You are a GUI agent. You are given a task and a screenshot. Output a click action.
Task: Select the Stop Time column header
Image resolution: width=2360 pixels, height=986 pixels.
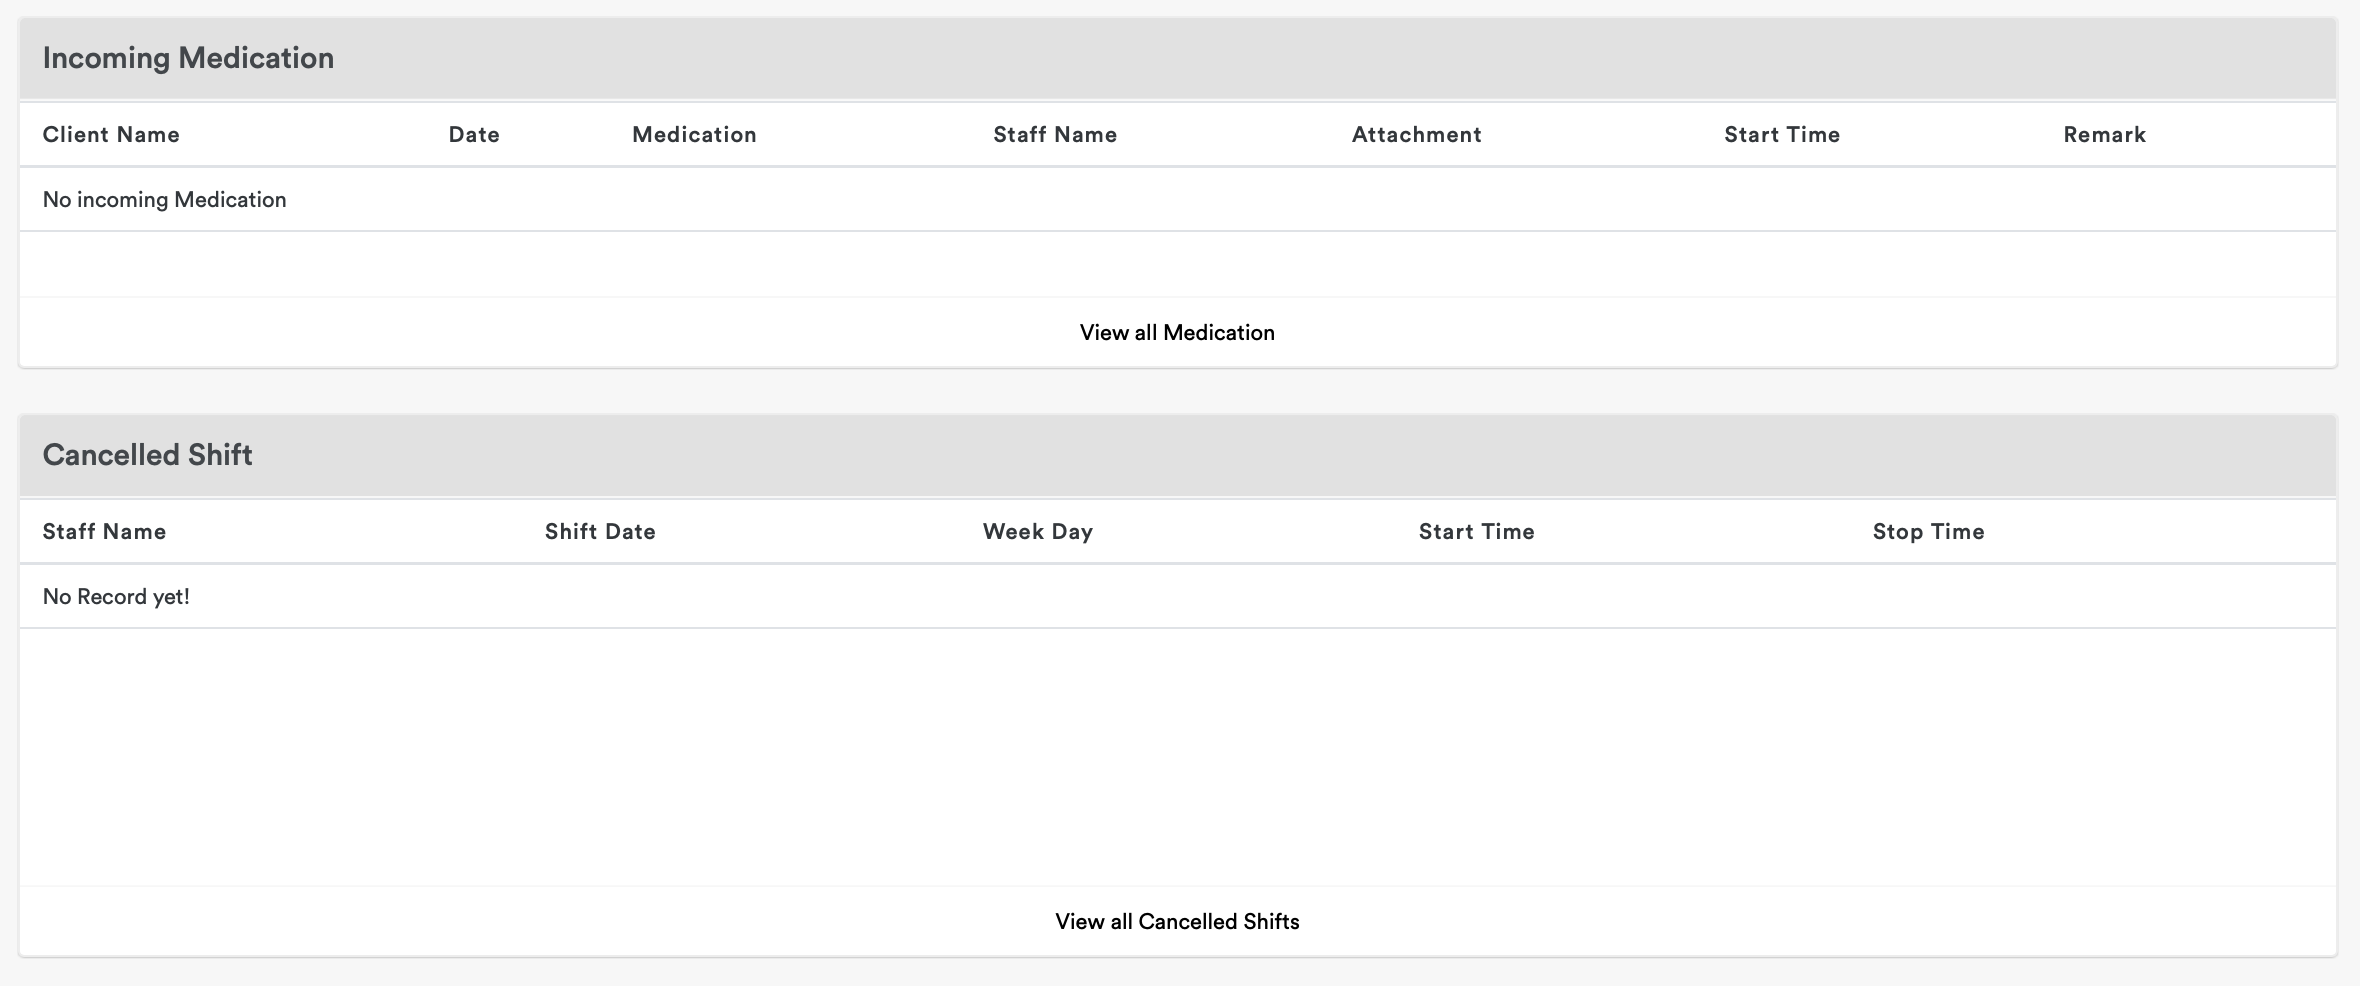1928,532
